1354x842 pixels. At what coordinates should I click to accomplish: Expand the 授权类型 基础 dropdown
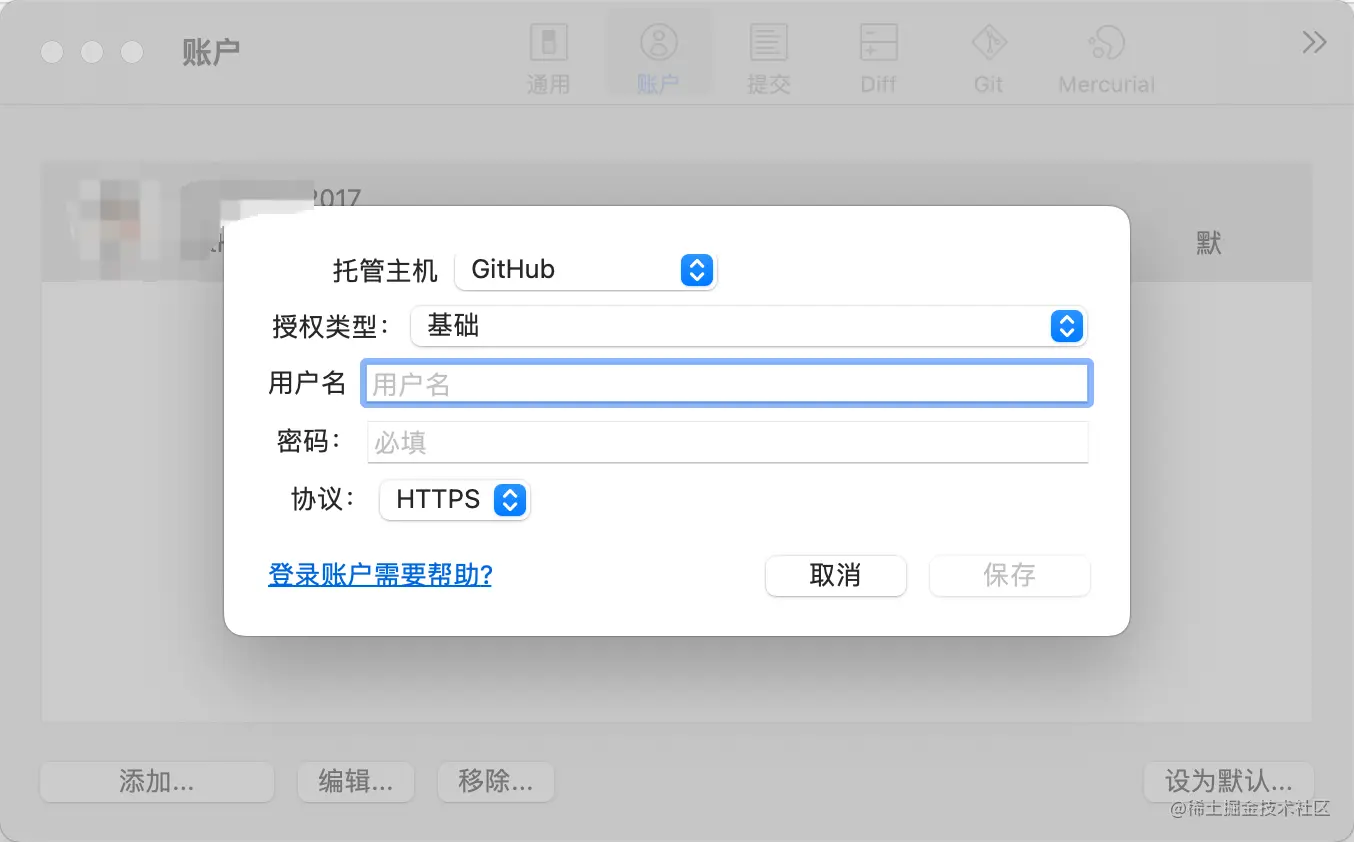748,326
